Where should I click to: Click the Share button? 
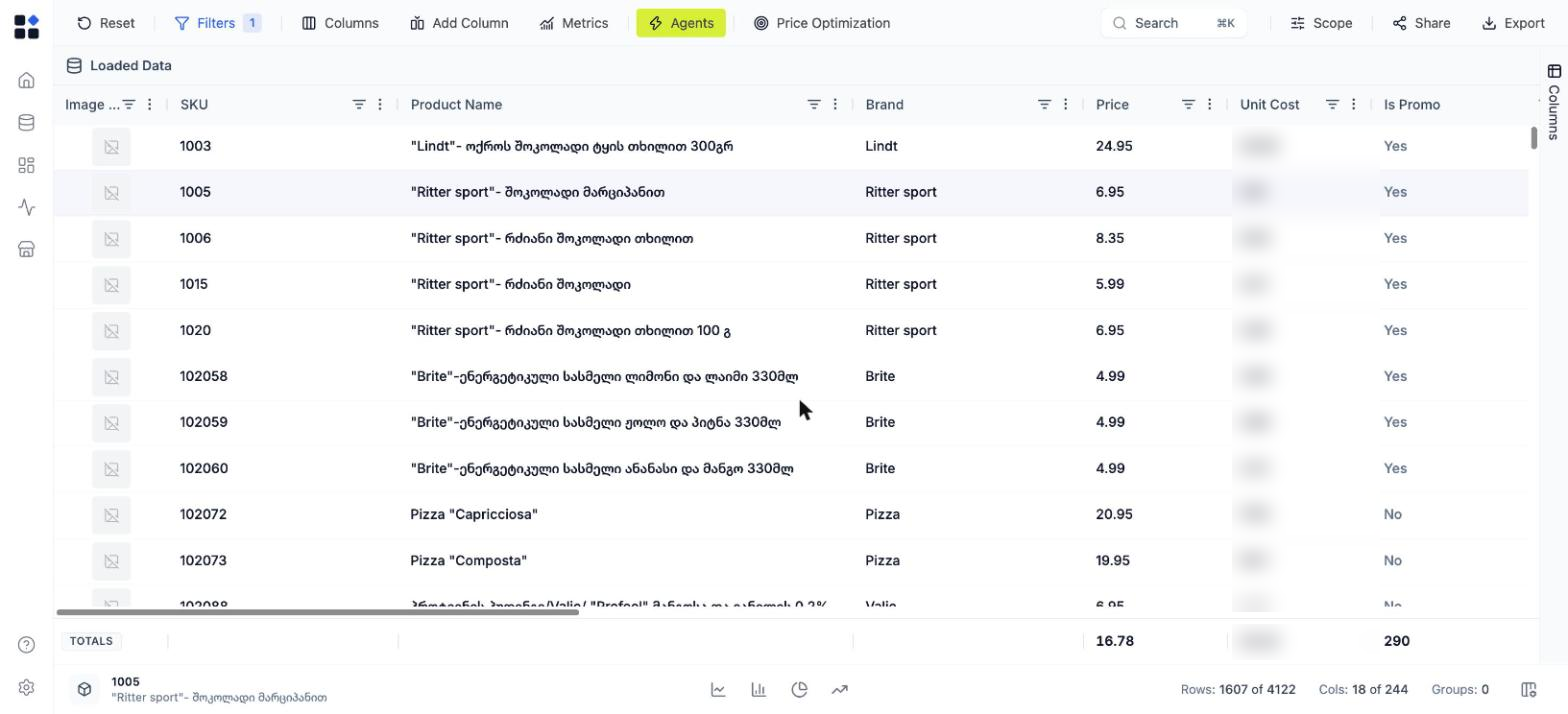point(1421,23)
